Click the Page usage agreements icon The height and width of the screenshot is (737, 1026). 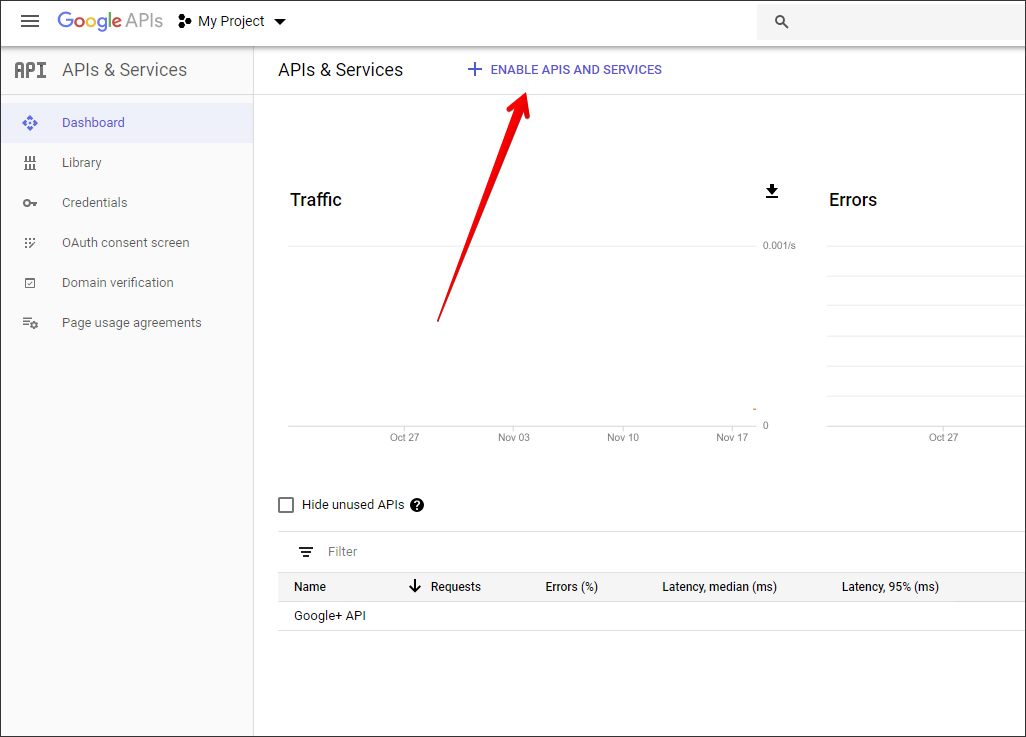[30, 323]
